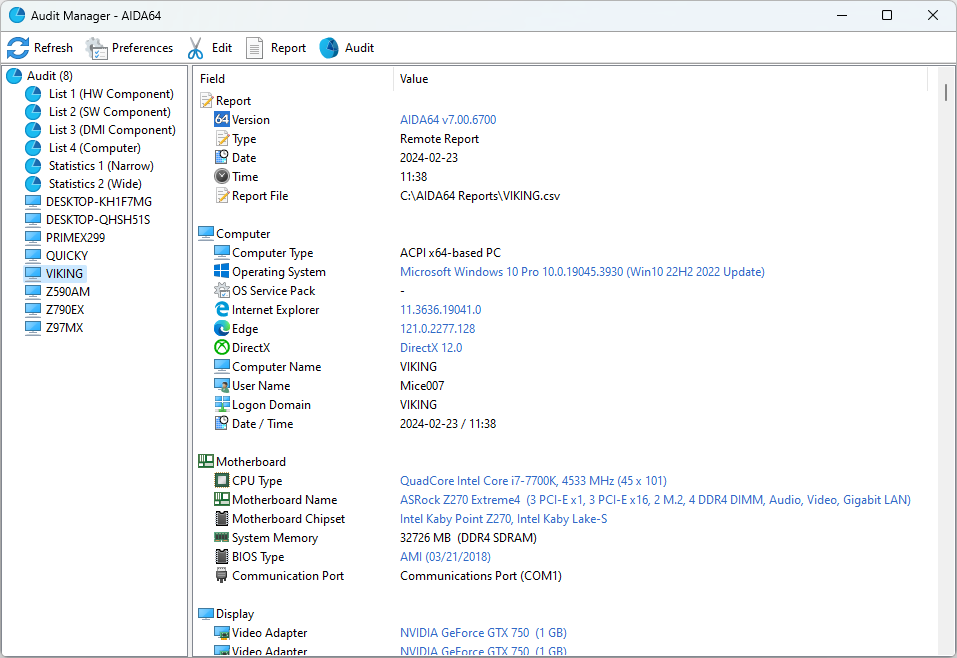957x658 pixels.
Task: Click the DirectX 12.0 link
Action: coord(431,348)
